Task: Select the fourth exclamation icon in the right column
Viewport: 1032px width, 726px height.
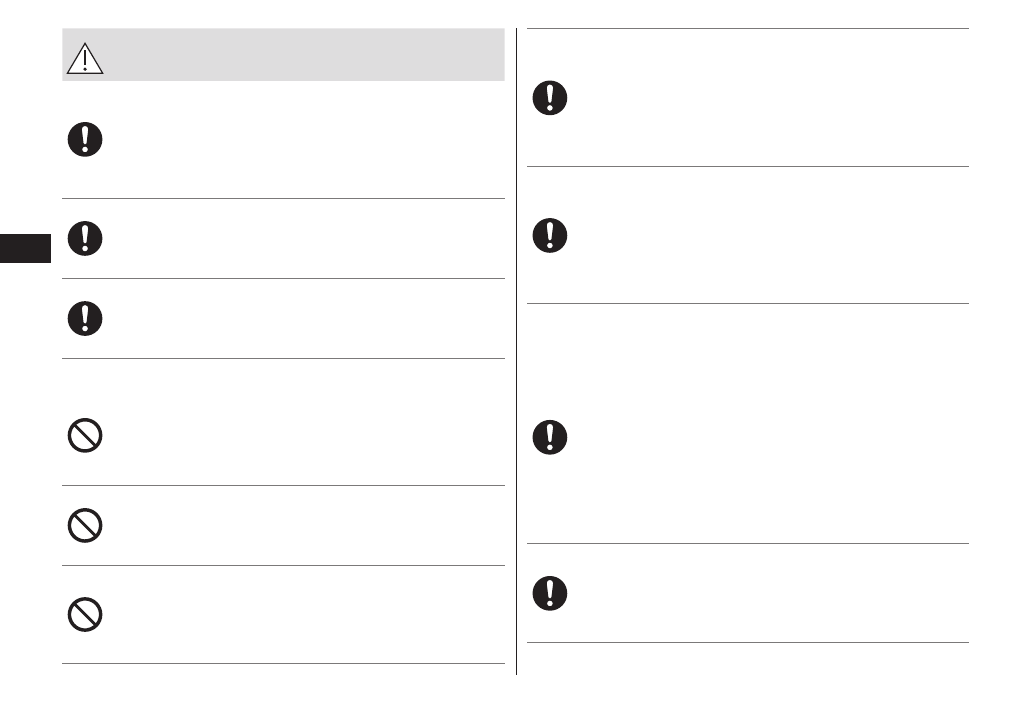Action: tap(549, 593)
